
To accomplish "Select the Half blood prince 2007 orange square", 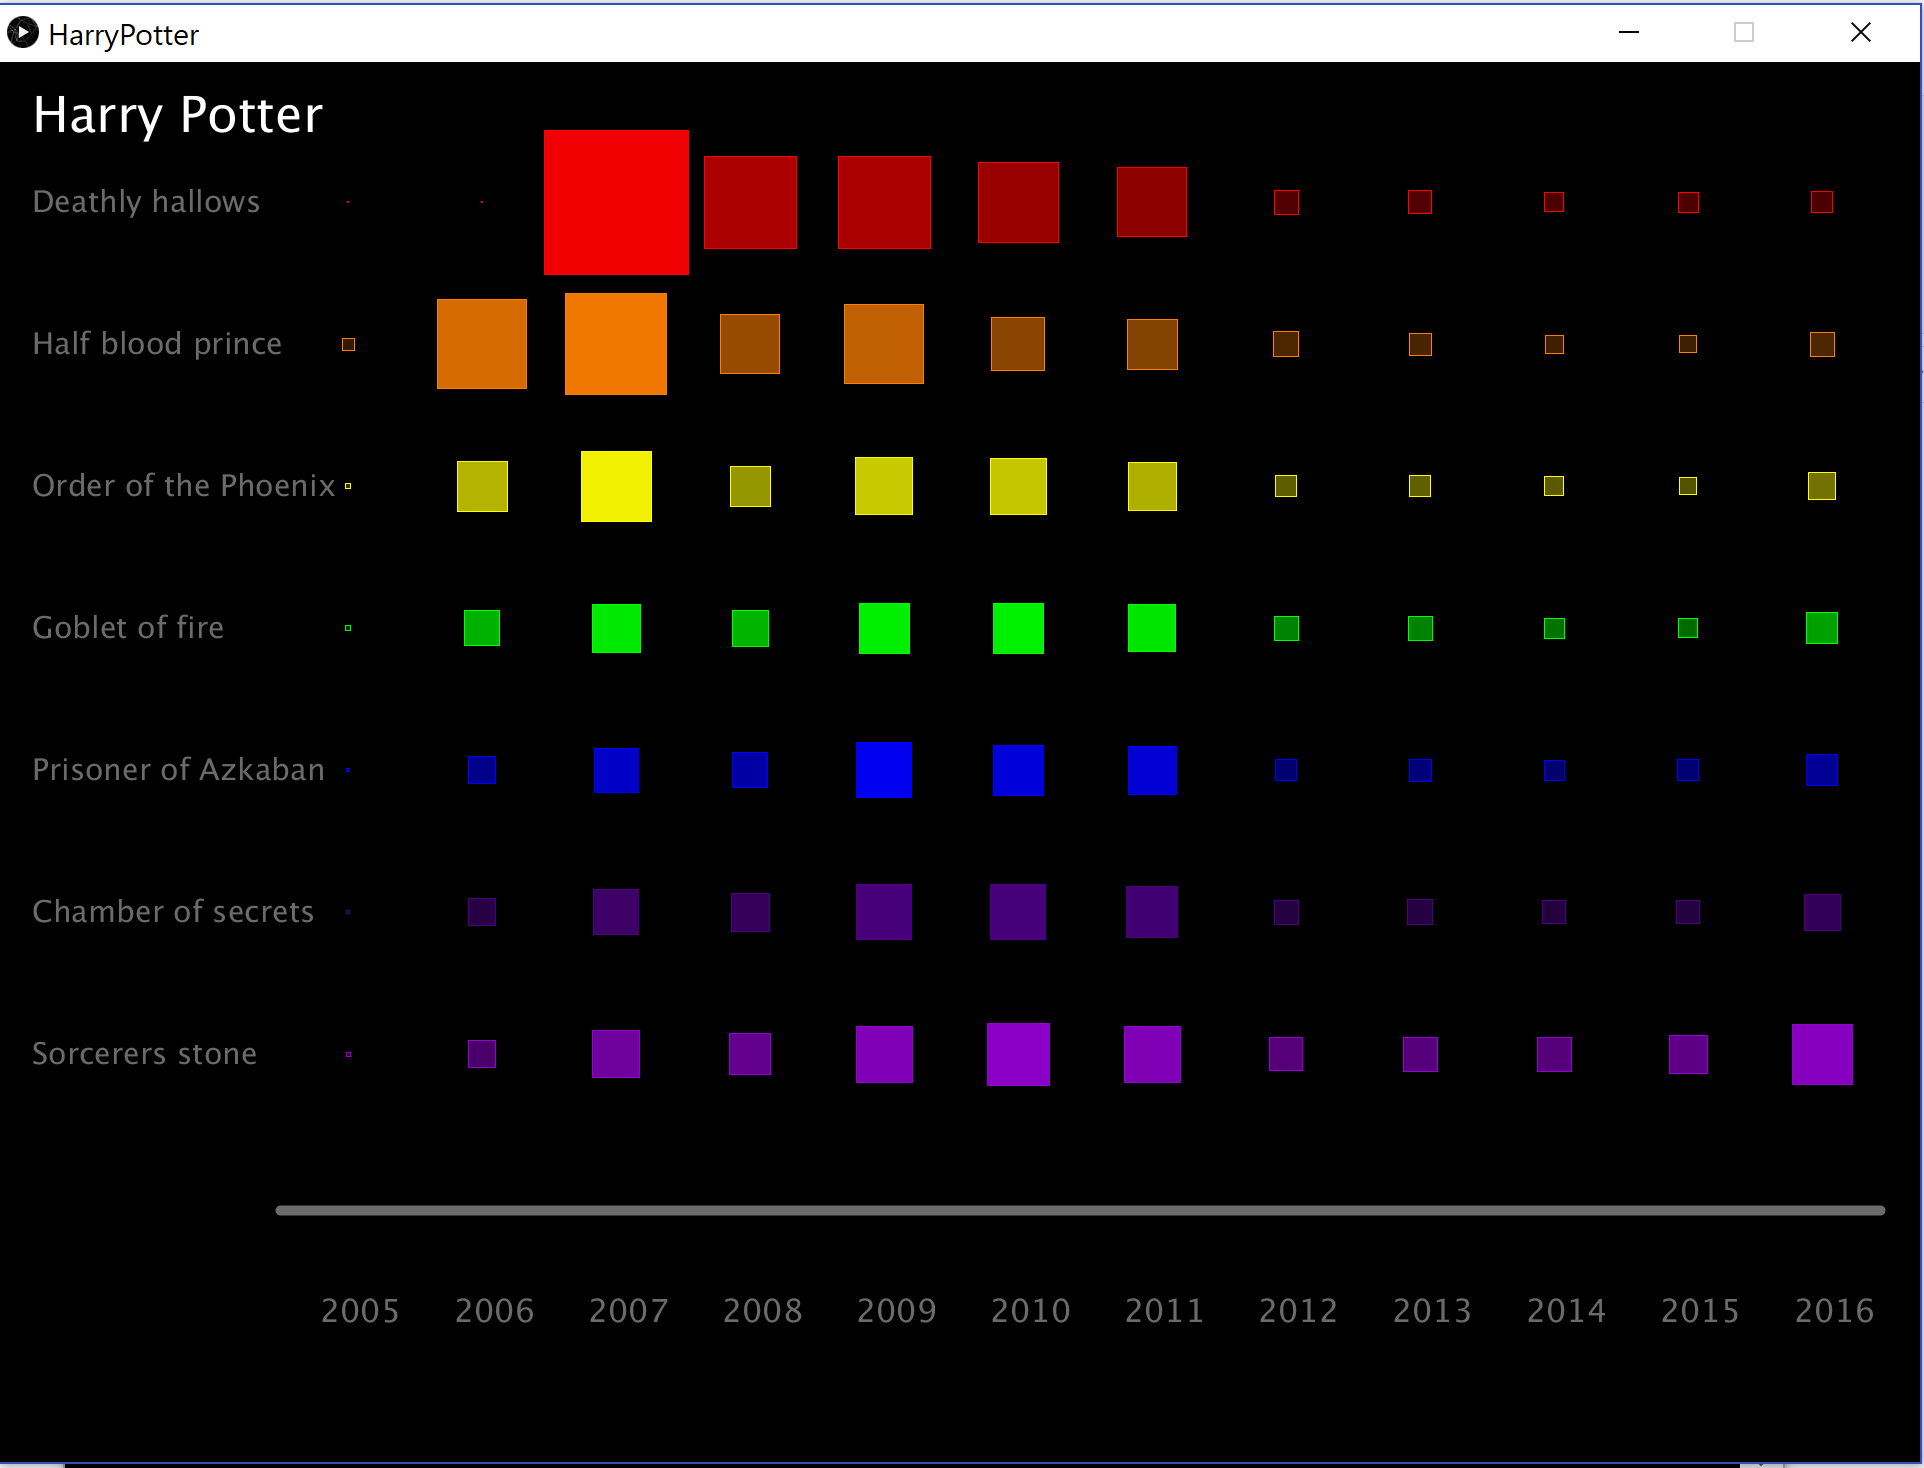I will point(616,344).
